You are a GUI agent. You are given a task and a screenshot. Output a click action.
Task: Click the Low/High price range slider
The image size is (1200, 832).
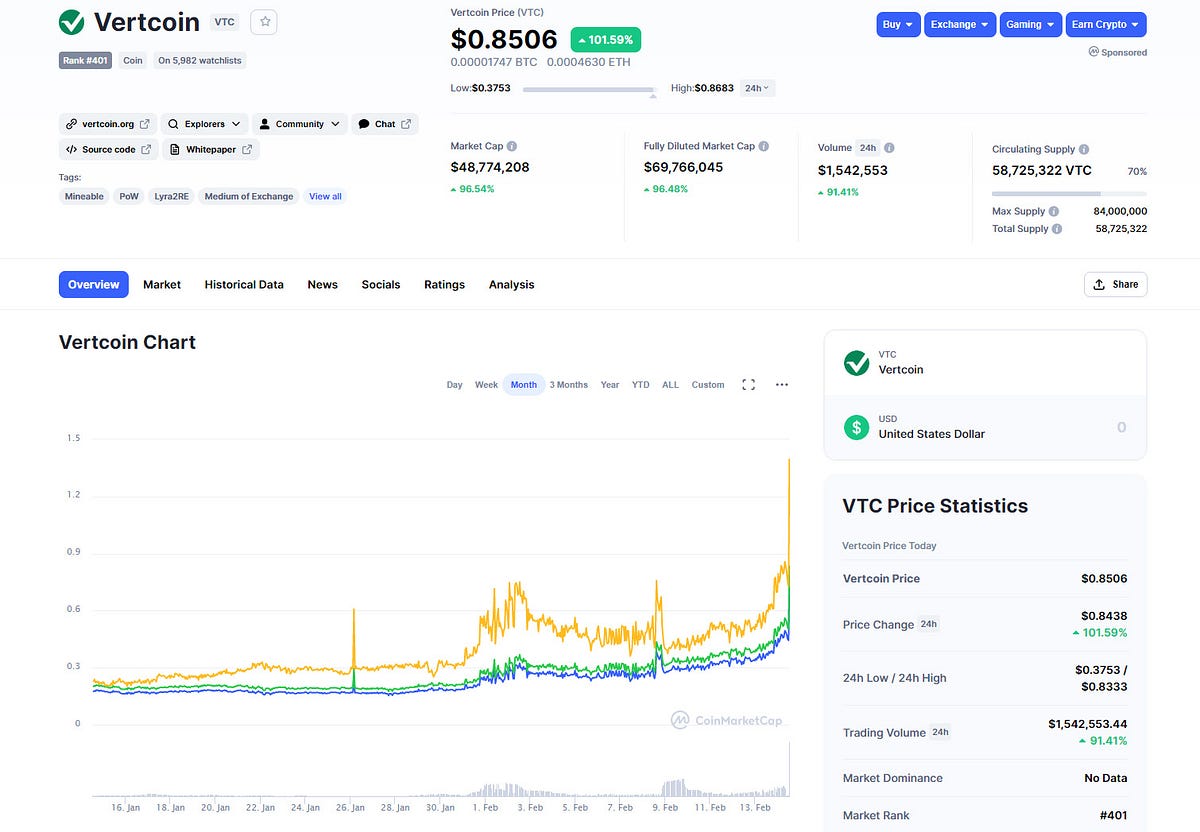point(589,88)
